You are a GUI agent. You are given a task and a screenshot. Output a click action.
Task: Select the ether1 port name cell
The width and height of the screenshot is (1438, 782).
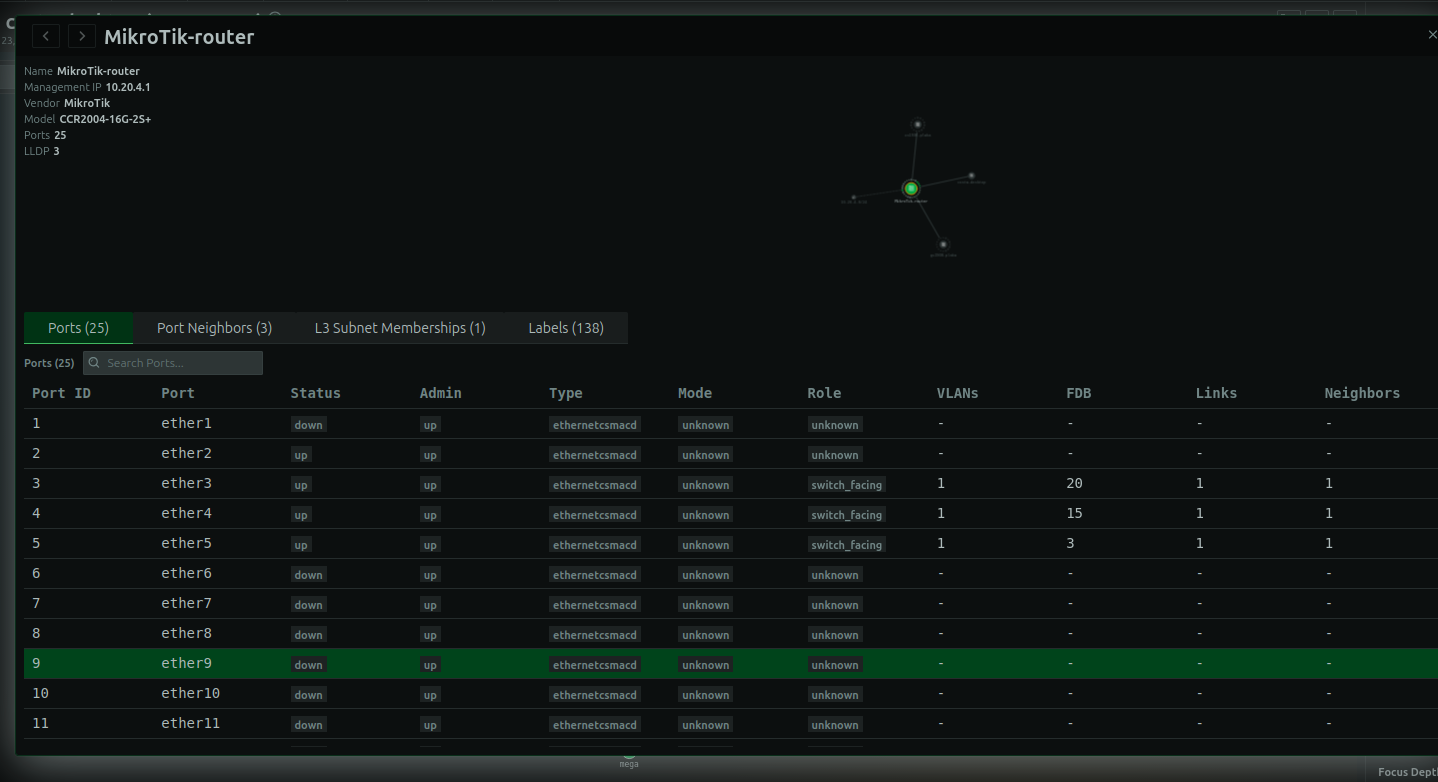click(x=186, y=423)
